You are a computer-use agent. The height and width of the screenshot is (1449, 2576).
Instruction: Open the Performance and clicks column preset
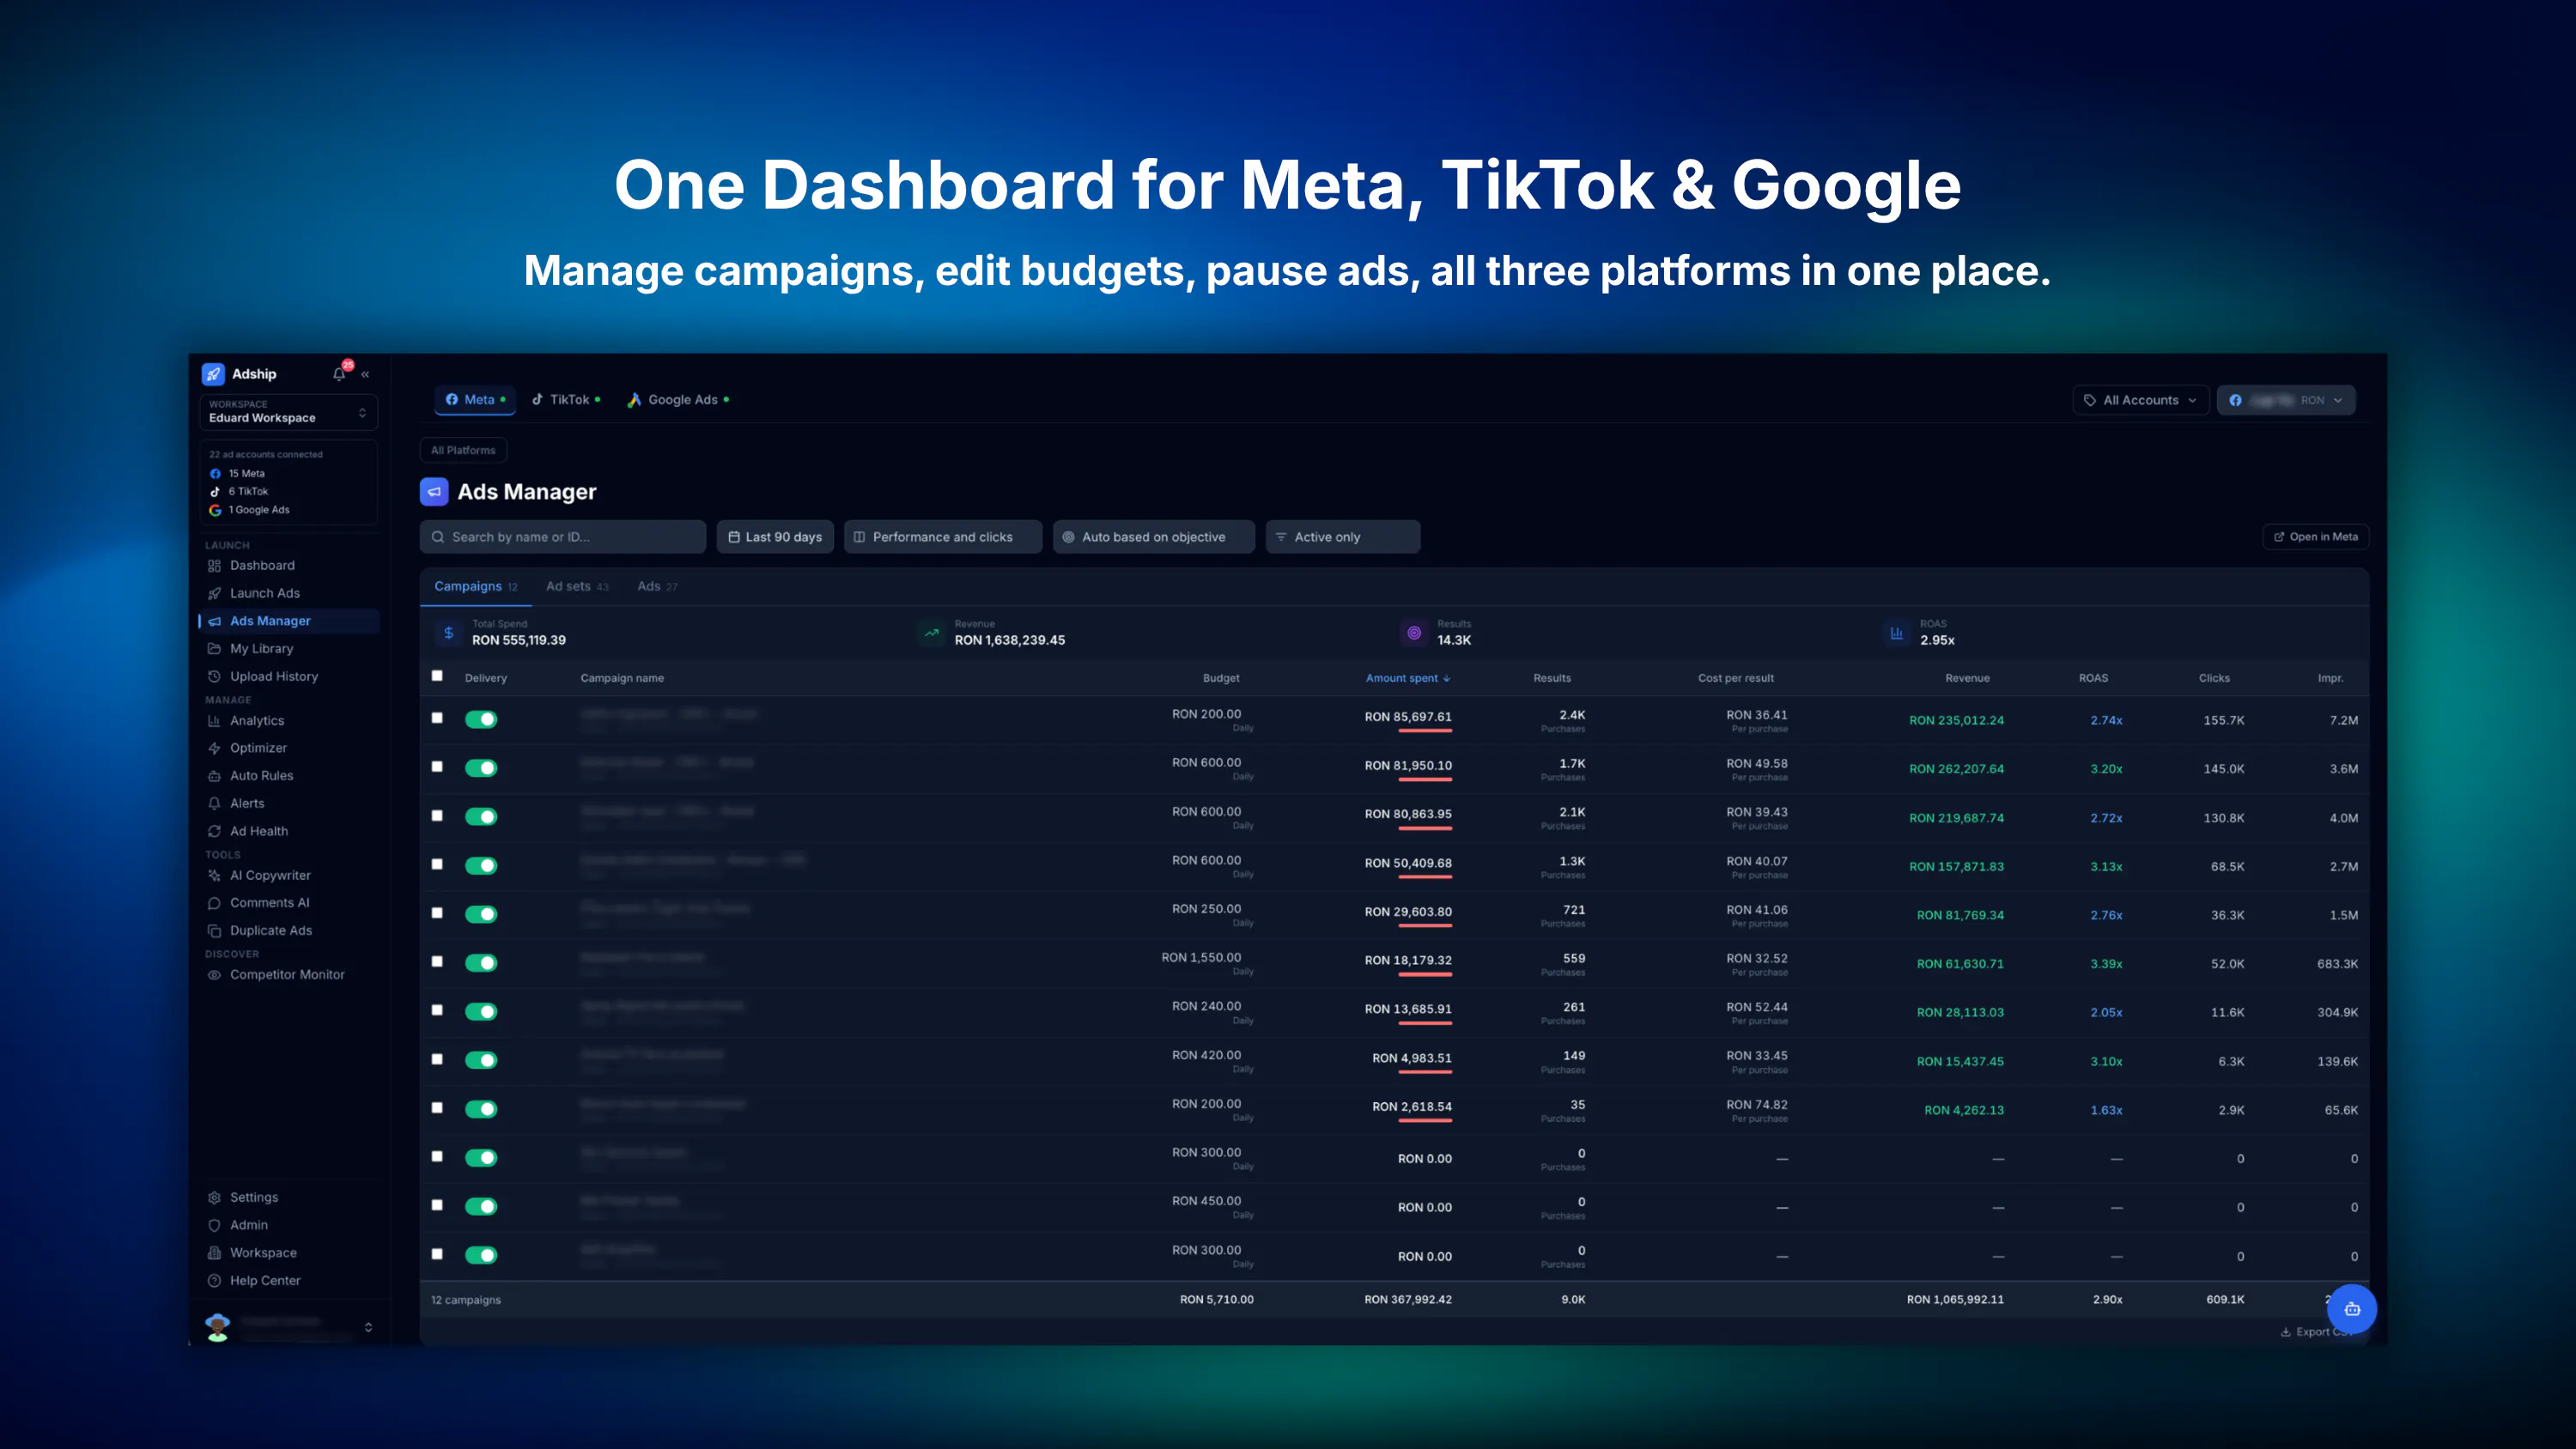click(x=943, y=537)
